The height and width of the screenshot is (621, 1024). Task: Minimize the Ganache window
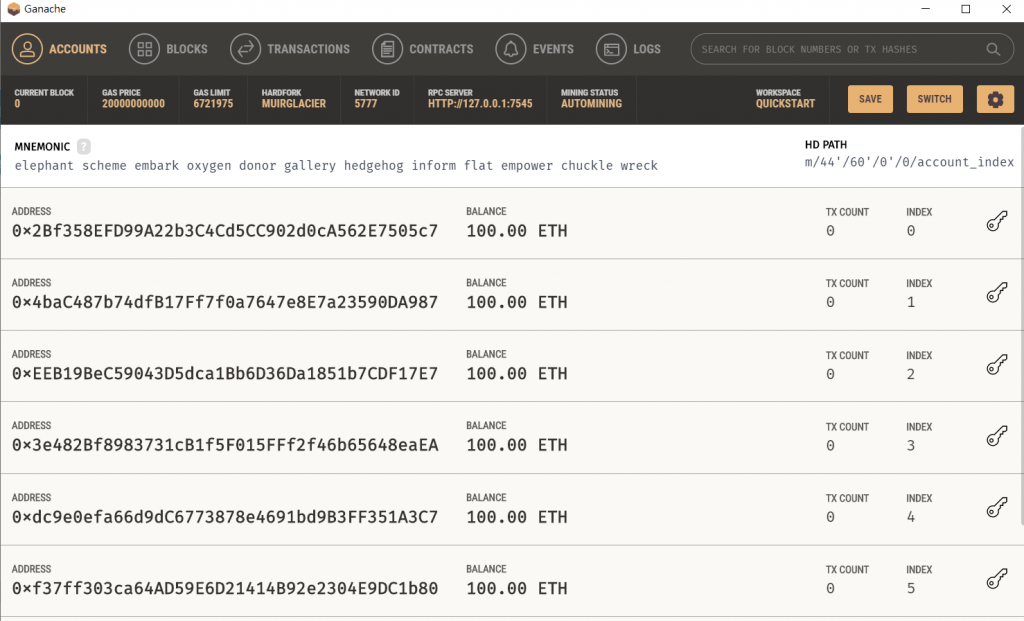pyautogui.click(x=925, y=9)
